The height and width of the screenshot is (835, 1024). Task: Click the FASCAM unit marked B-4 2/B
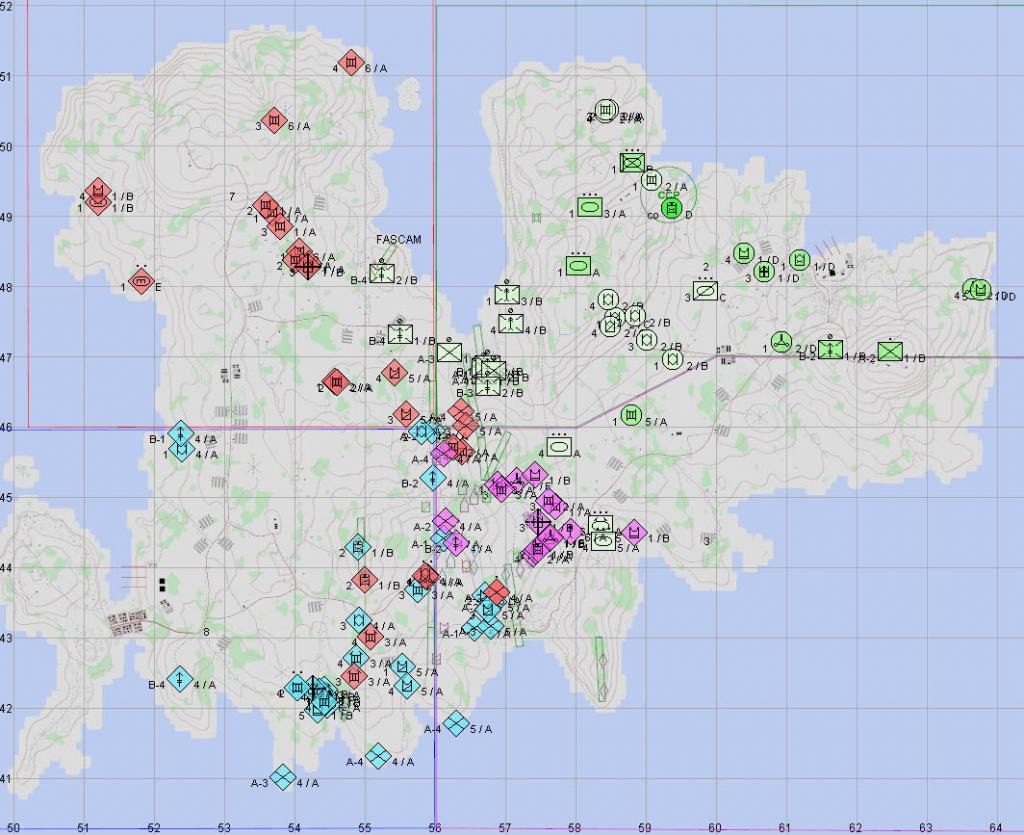coord(382,273)
